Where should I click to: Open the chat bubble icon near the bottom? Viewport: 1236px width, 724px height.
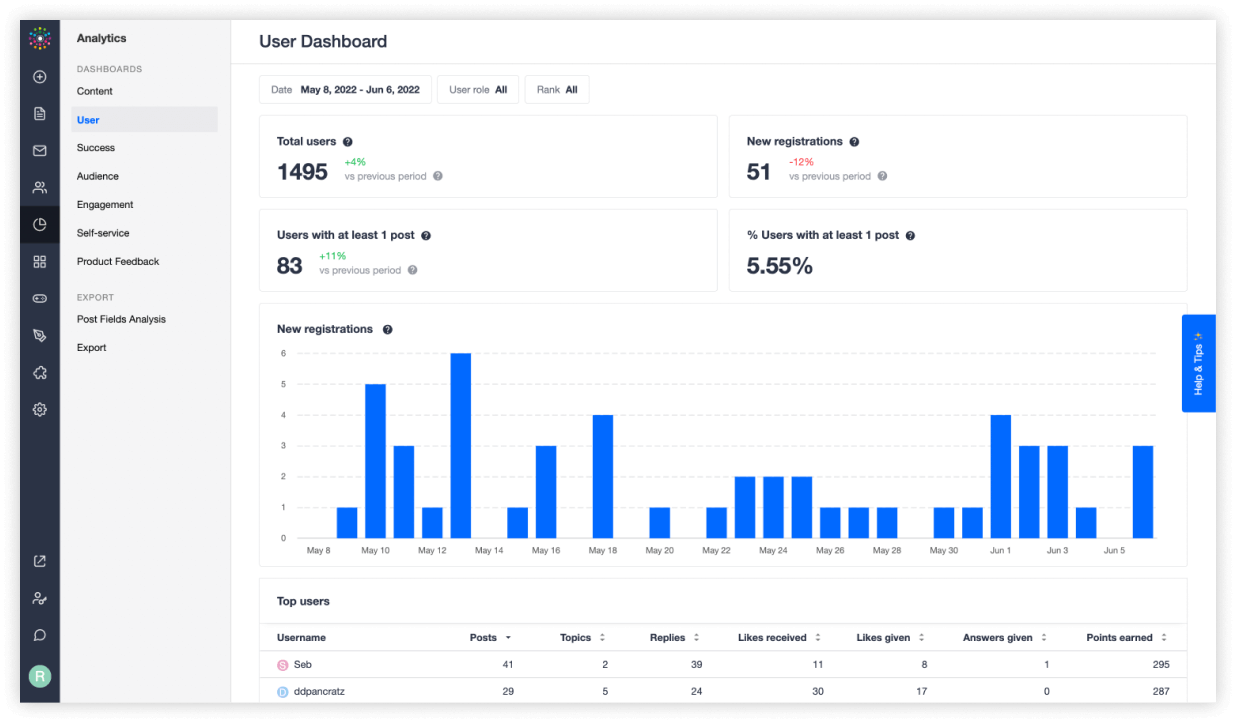pos(40,634)
